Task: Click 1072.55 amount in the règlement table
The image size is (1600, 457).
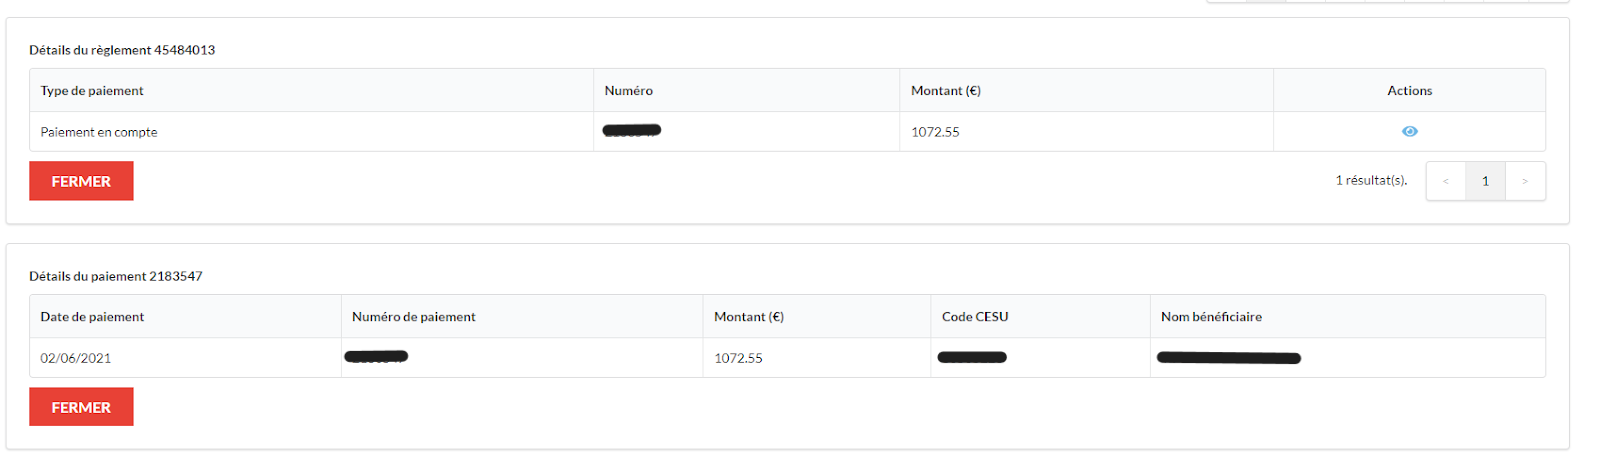Action: [x=935, y=132]
